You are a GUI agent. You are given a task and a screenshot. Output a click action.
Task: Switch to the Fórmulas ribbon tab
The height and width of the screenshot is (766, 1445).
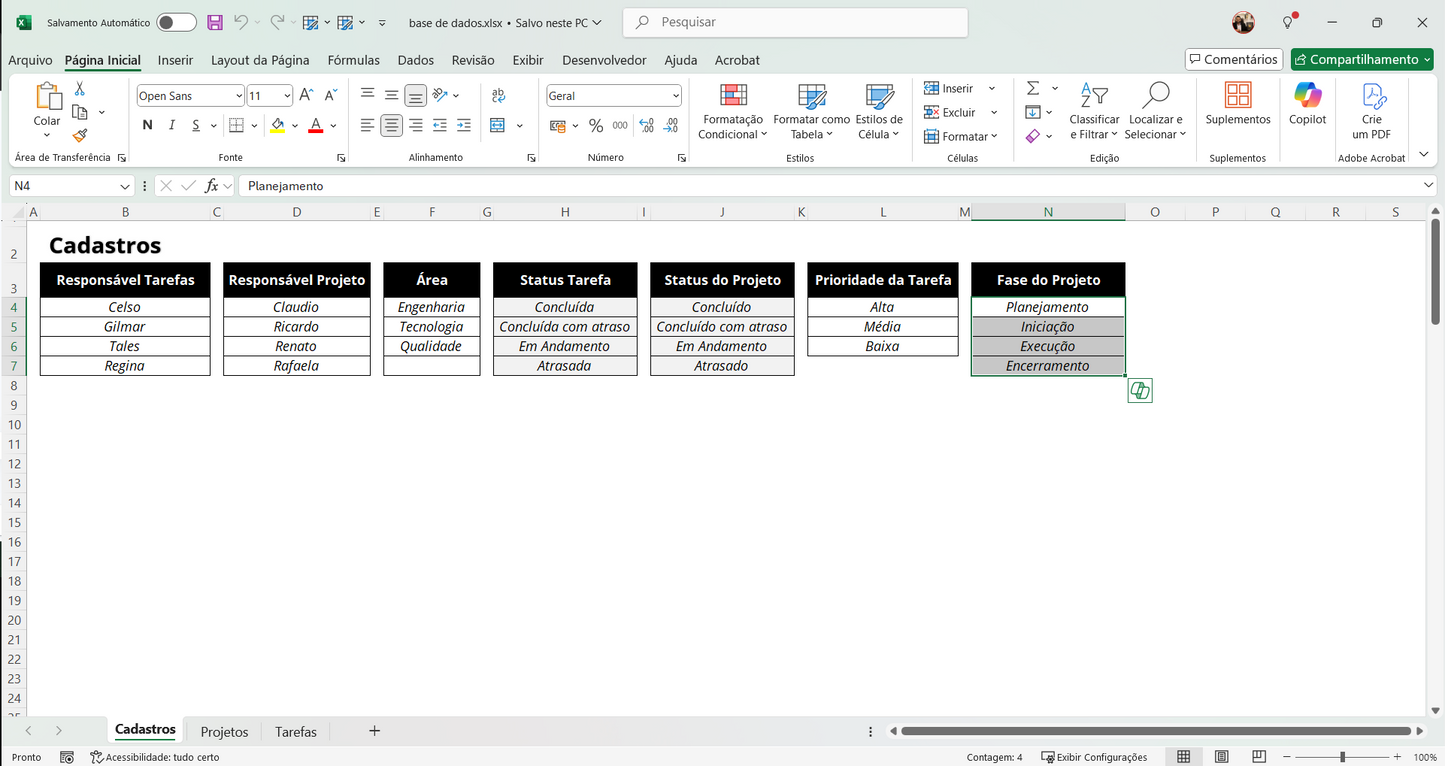pos(353,60)
